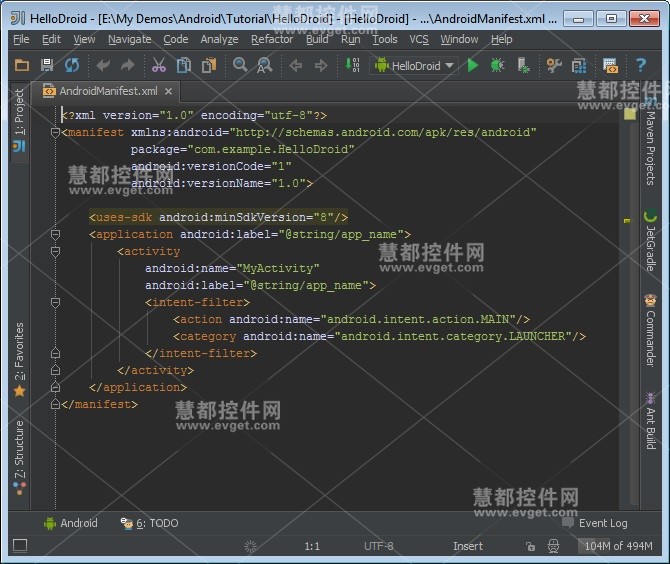Open the Analyze menu
Viewport: 670px width, 564px height.
(219, 39)
